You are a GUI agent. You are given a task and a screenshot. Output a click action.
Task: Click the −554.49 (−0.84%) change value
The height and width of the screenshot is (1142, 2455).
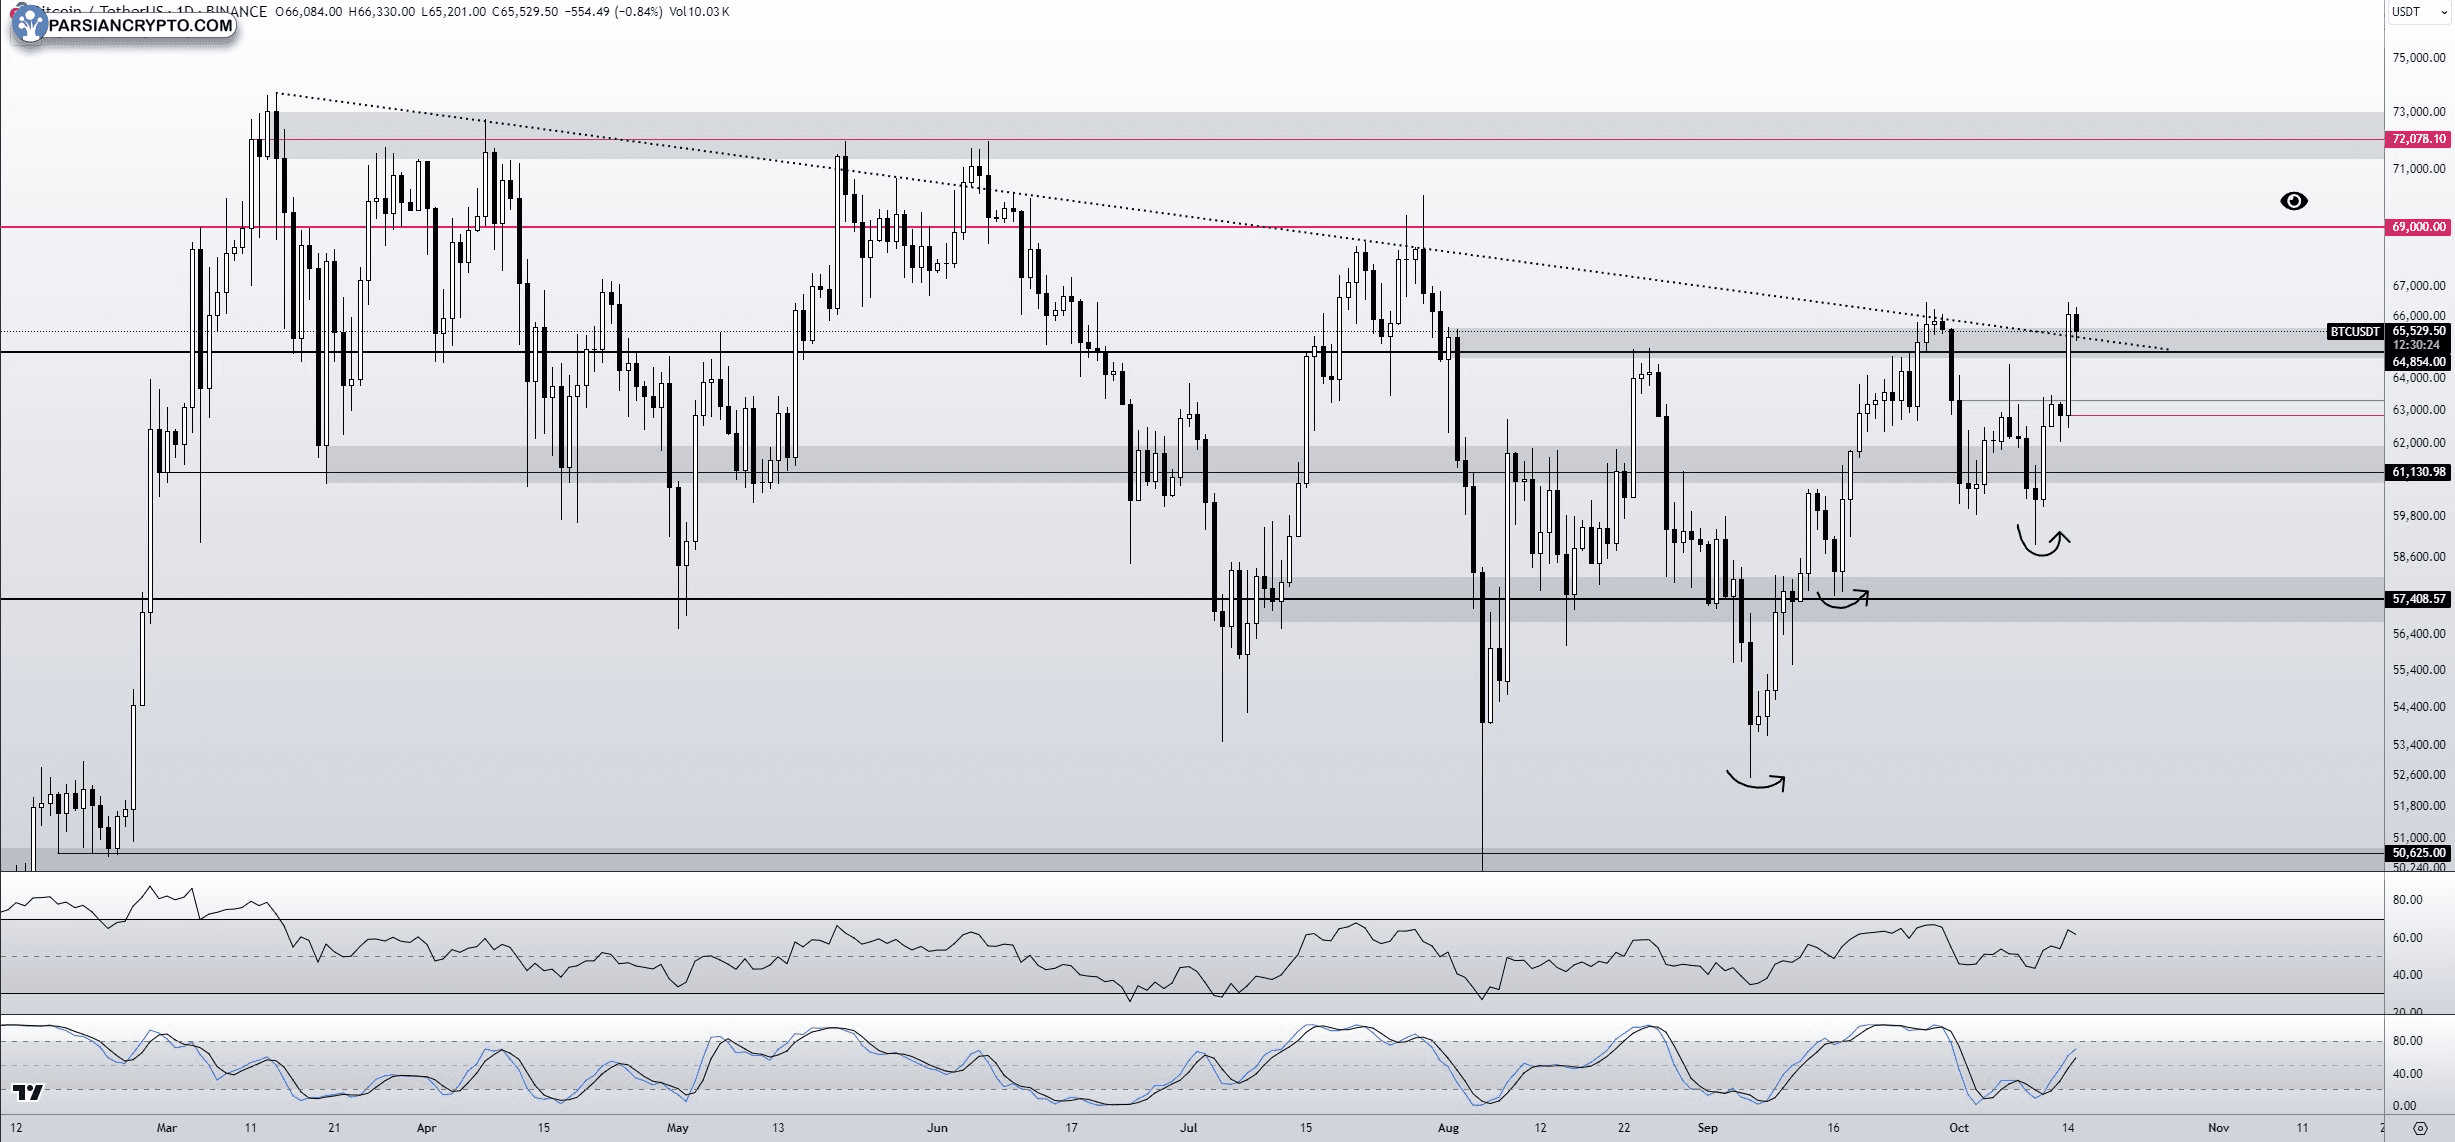tap(614, 12)
